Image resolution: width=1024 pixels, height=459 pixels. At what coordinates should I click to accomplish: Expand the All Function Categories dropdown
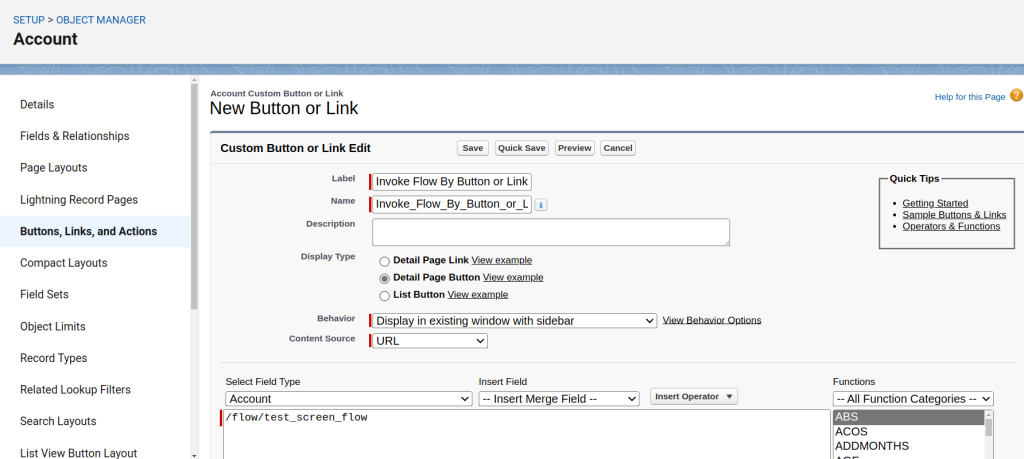coord(913,398)
